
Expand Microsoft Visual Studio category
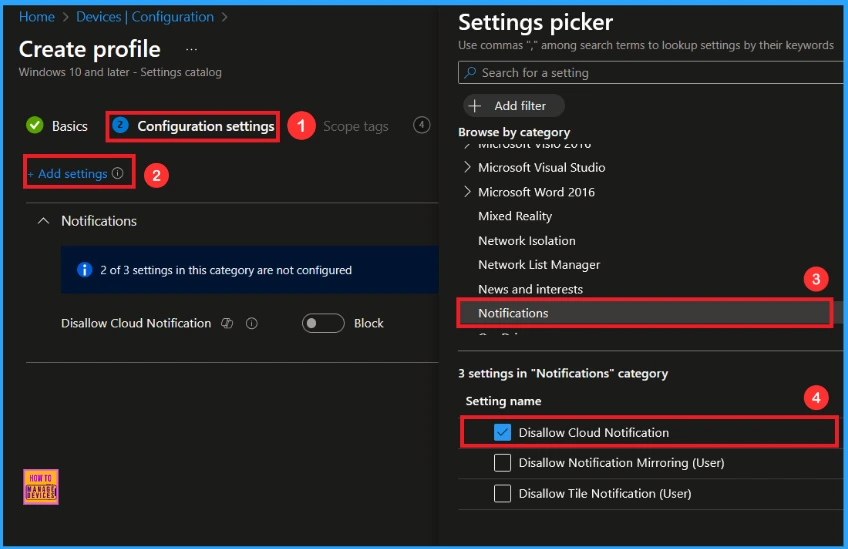(x=467, y=167)
